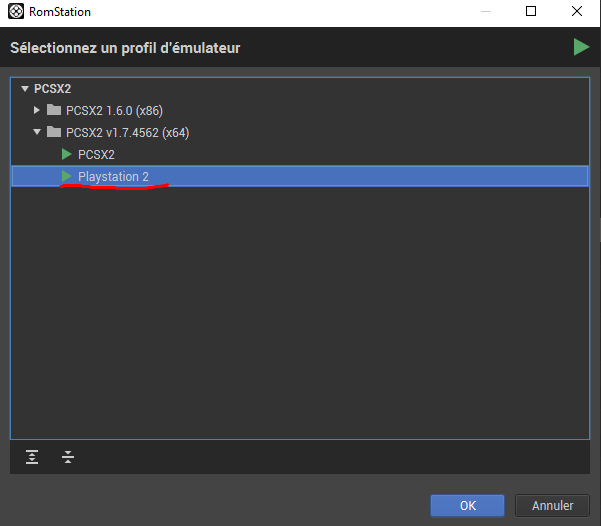Select the PCSX2 1.6.0 (x86) row
Viewport: 601px width, 526px height.
tap(300, 110)
